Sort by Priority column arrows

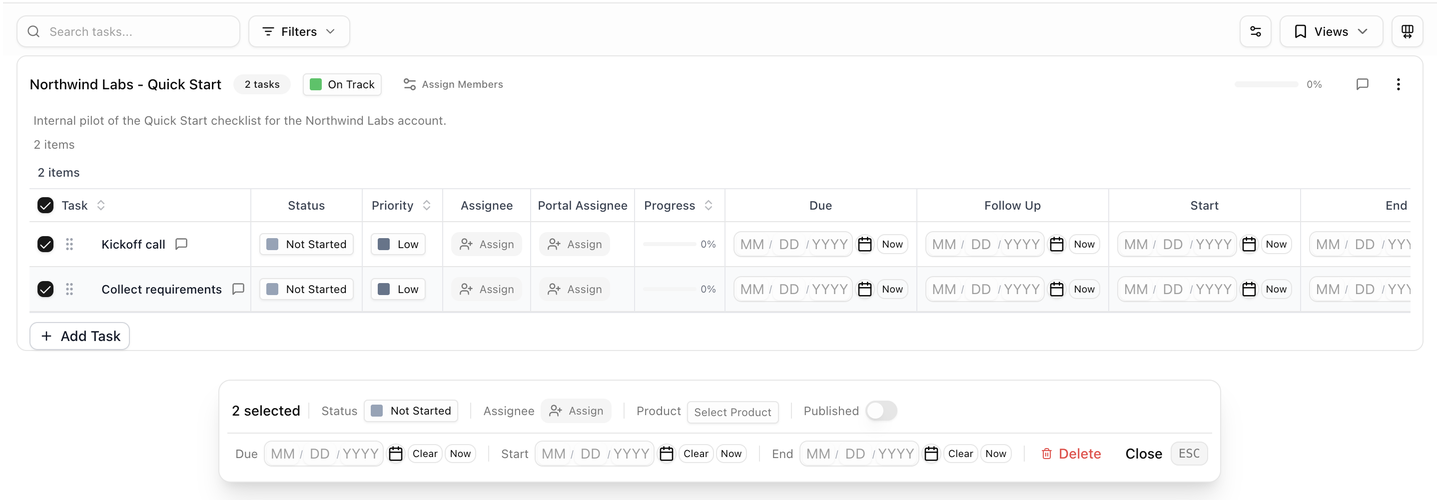427,205
